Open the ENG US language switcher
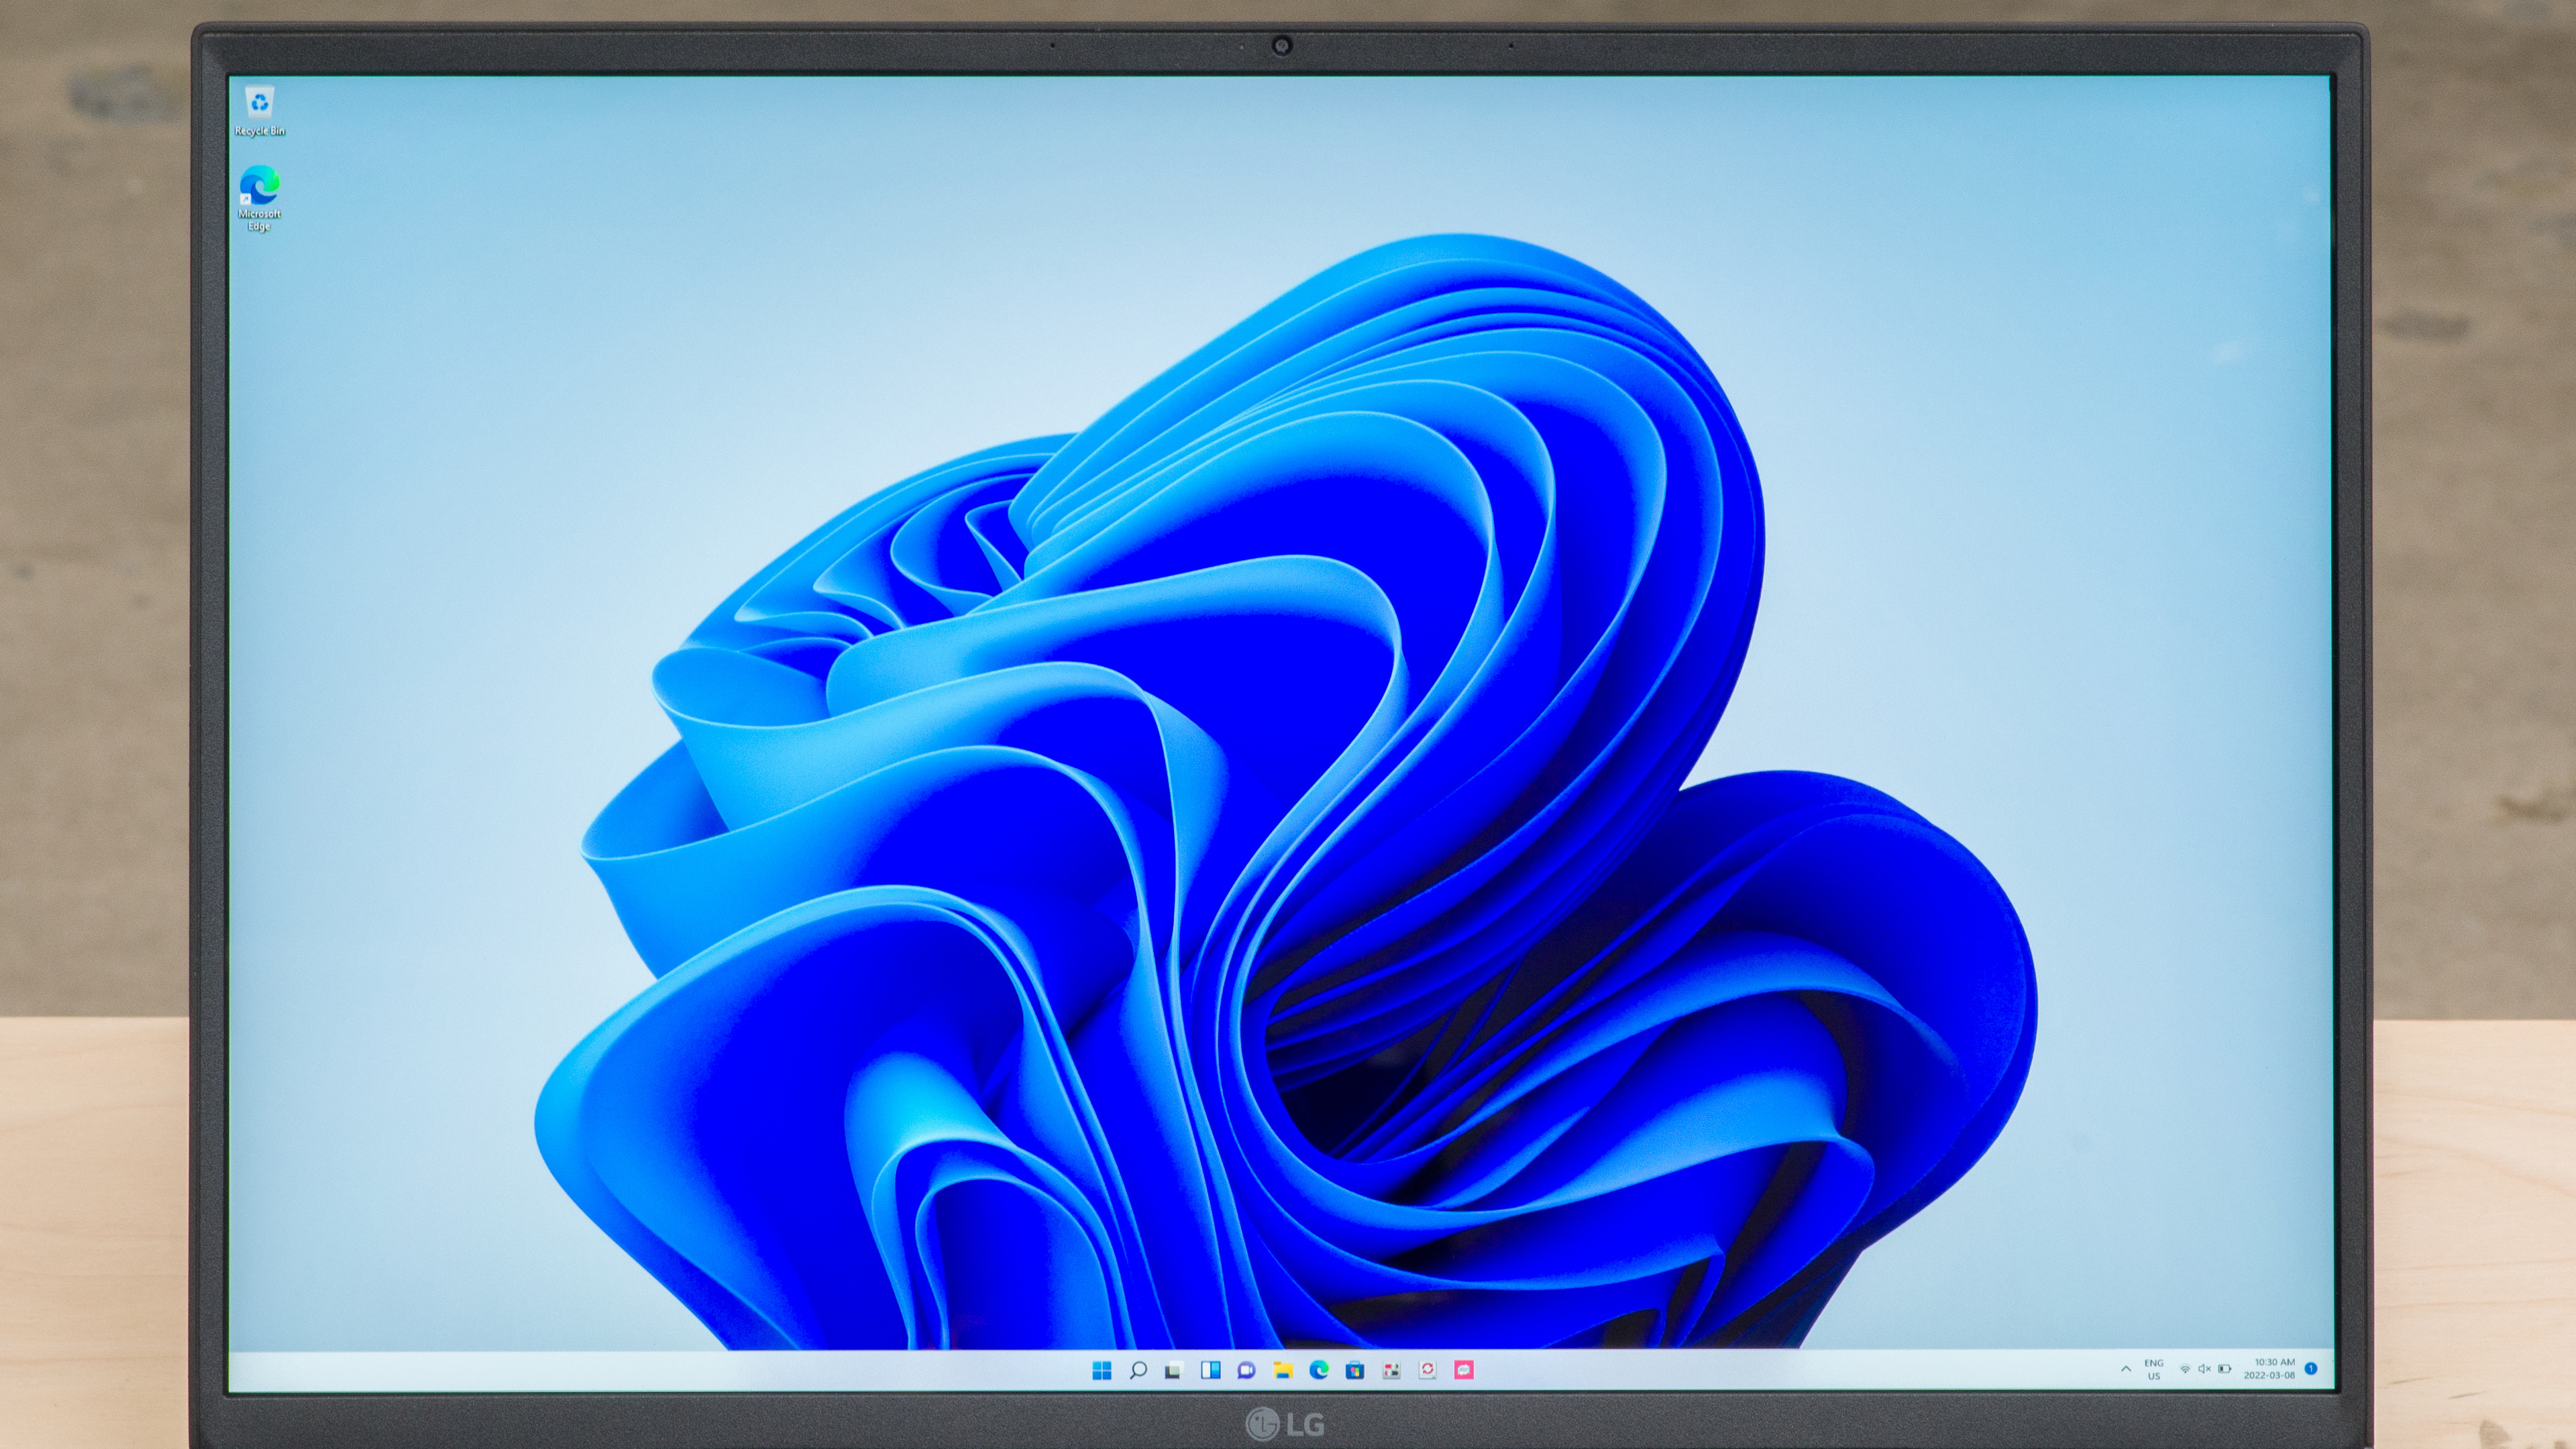This screenshot has height=1449, width=2576. point(2154,1369)
